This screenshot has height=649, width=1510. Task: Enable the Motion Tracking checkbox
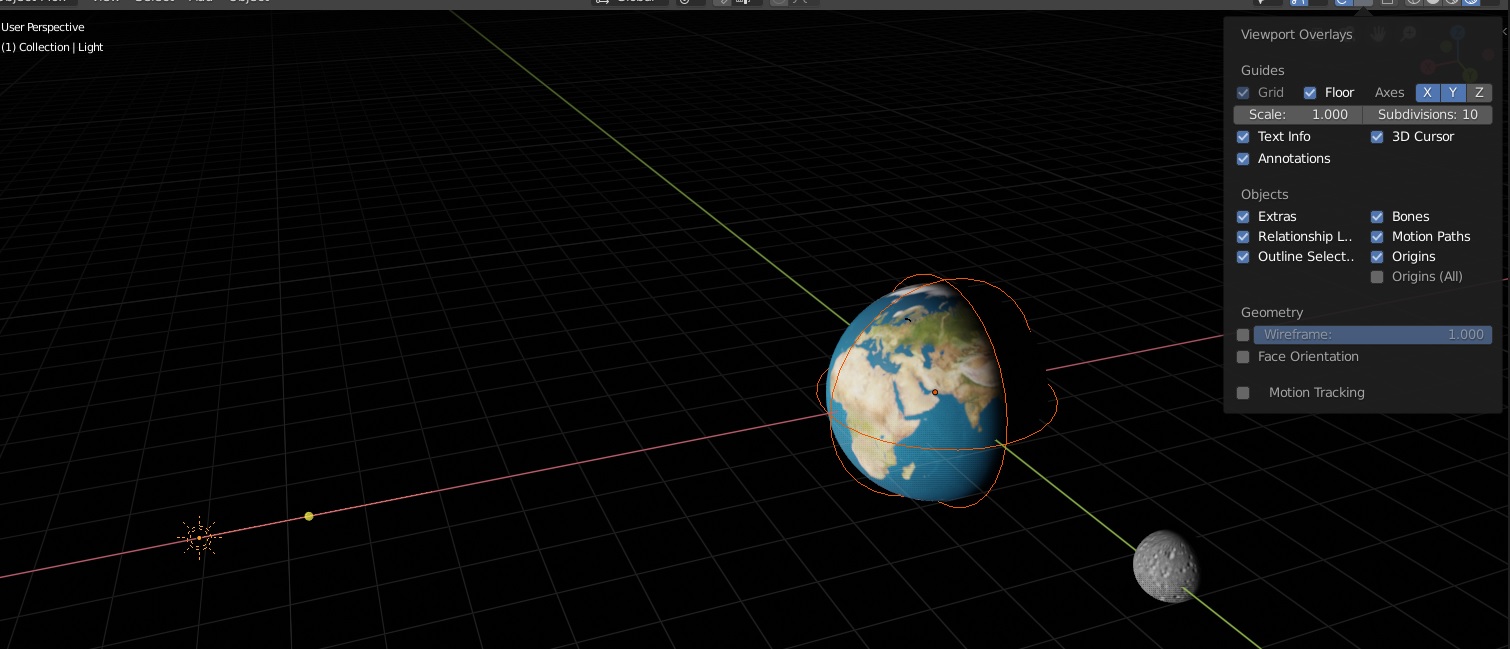[x=1243, y=393]
